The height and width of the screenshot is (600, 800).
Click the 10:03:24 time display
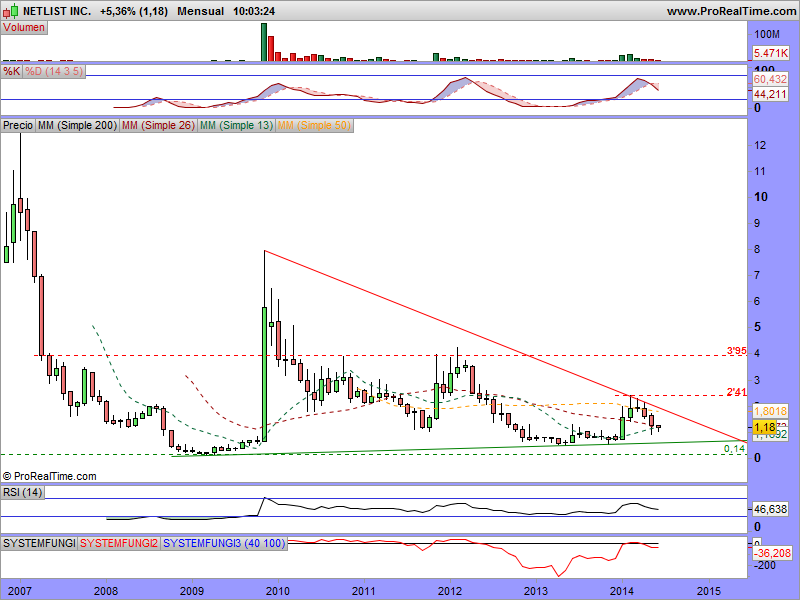click(x=254, y=11)
